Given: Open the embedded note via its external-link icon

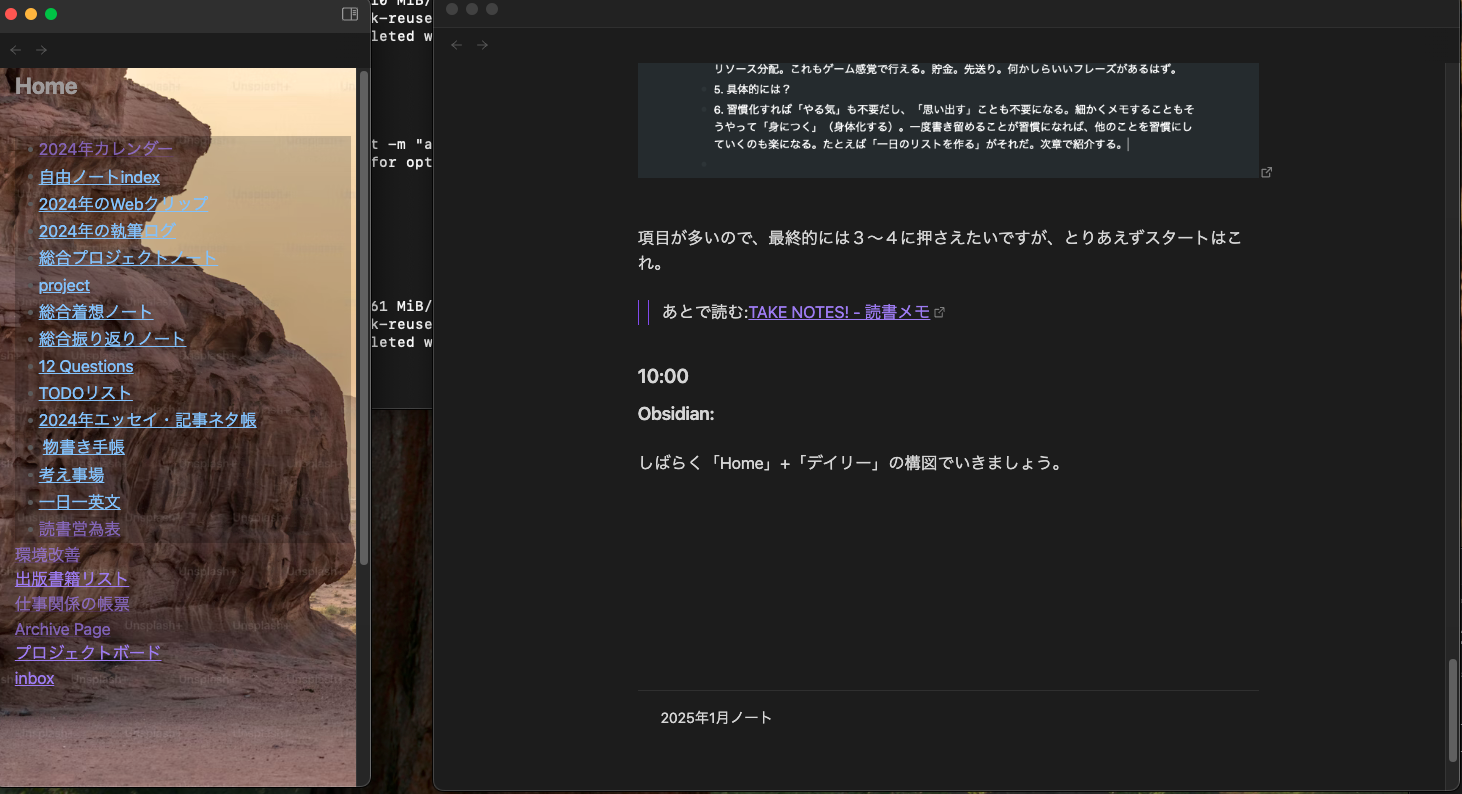Looking at the screenshot, I should pyautogui.click(x=1266, y=172).
